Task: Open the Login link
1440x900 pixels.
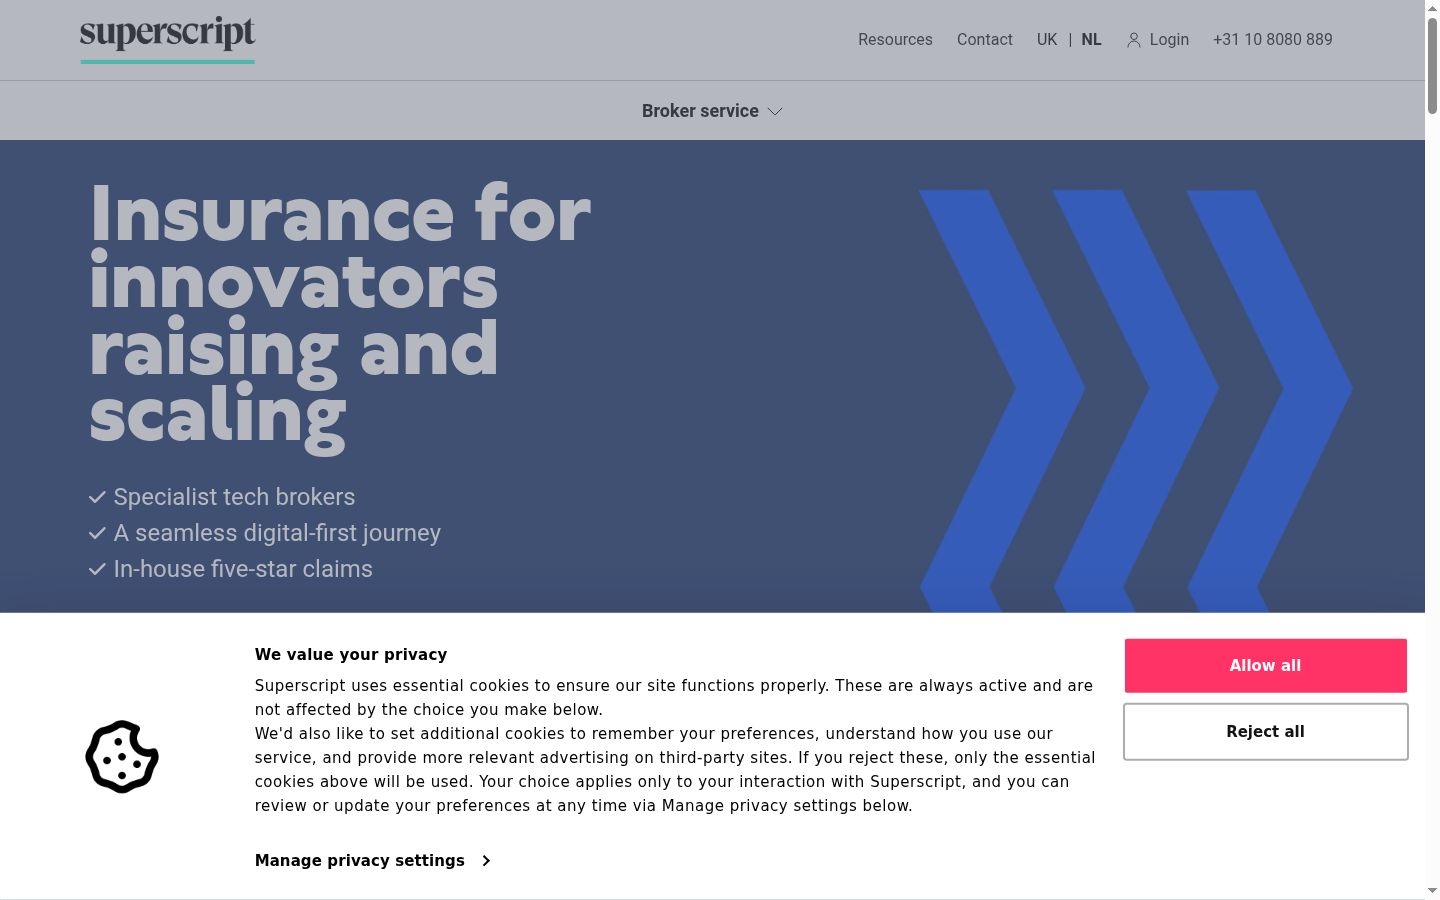Action: 1169,40
